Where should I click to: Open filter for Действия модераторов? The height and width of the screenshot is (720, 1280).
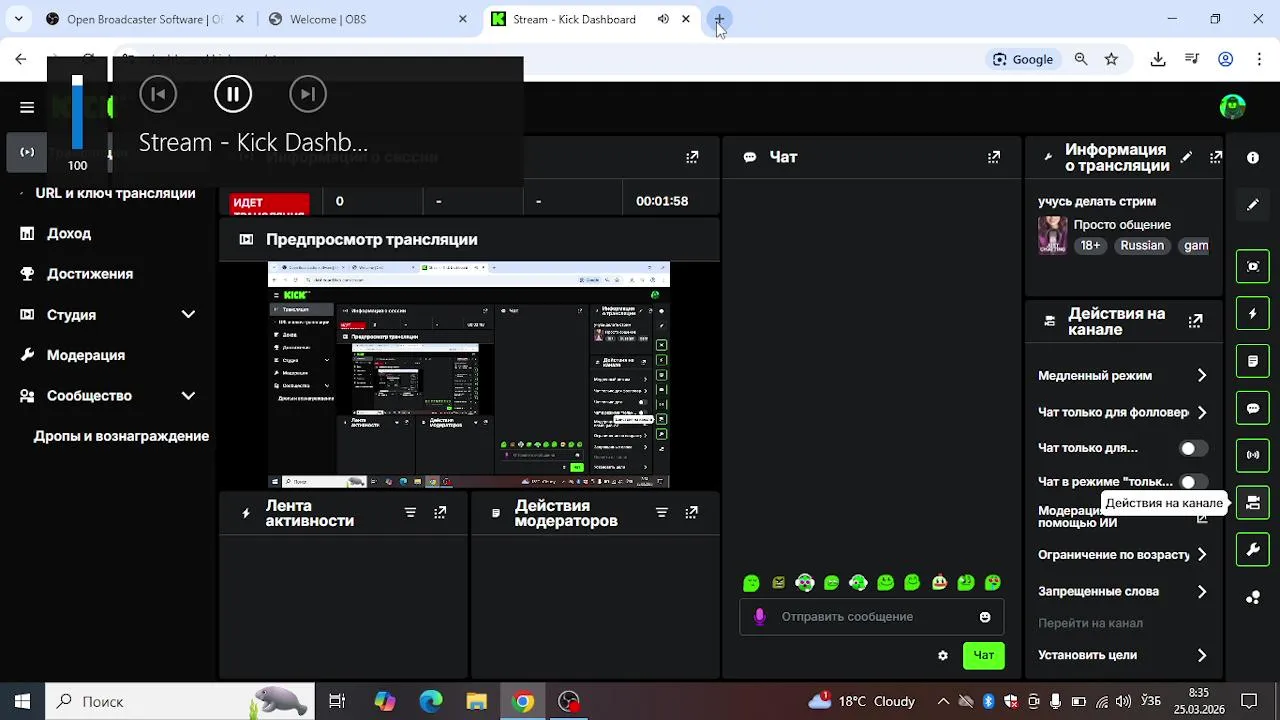(661, 512)
